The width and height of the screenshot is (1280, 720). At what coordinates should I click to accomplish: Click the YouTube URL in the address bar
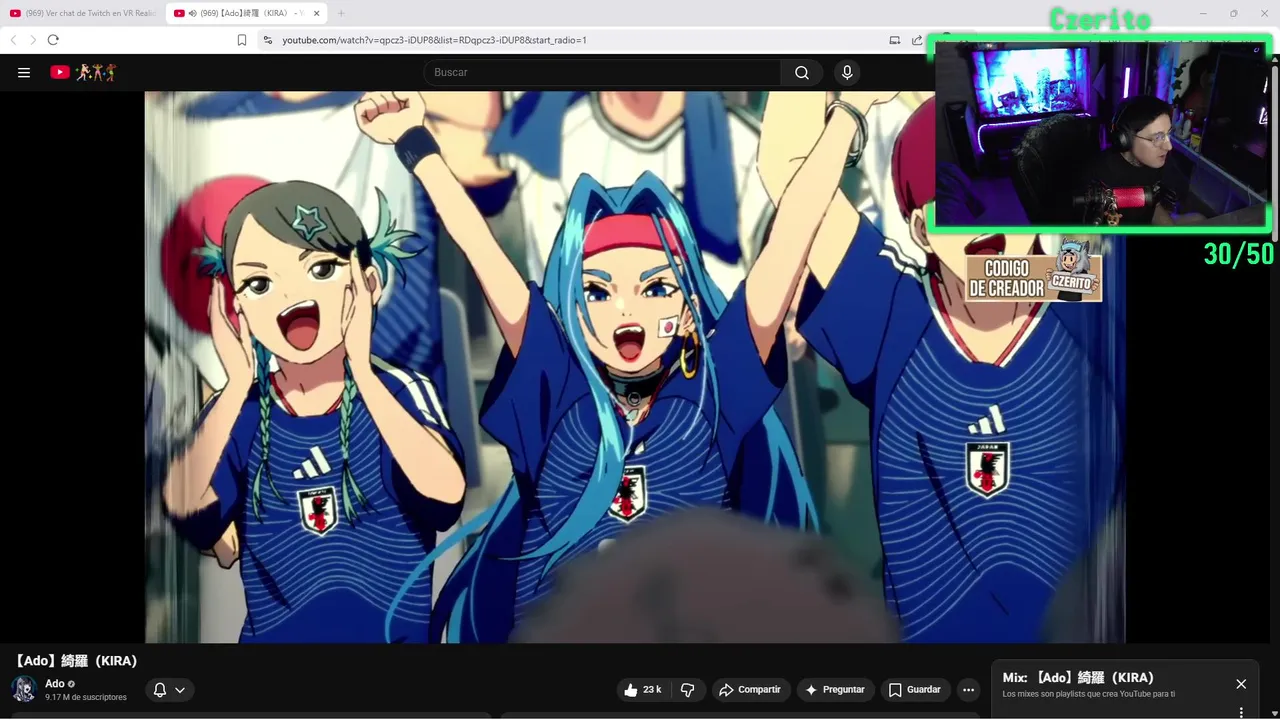(x=434, y=40)
